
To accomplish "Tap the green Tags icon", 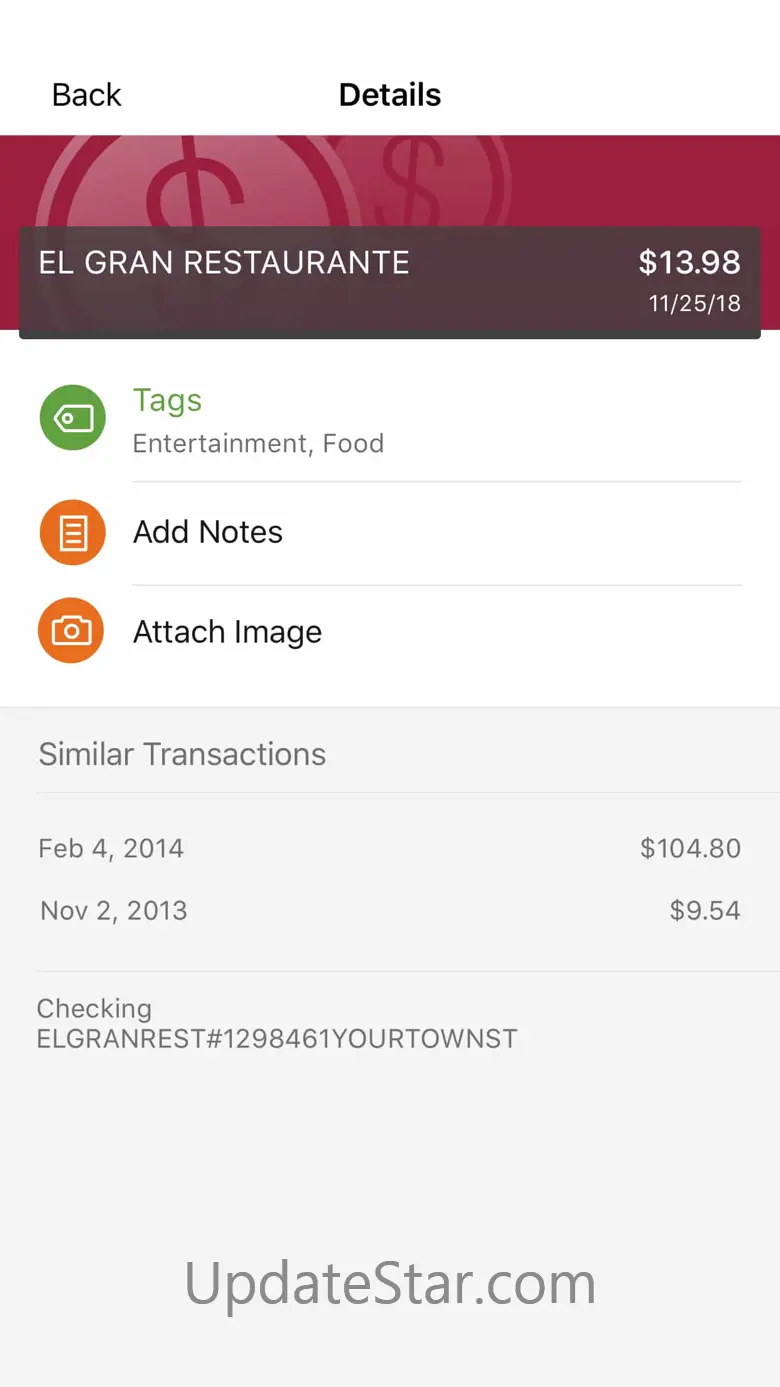I will point(72,417).
